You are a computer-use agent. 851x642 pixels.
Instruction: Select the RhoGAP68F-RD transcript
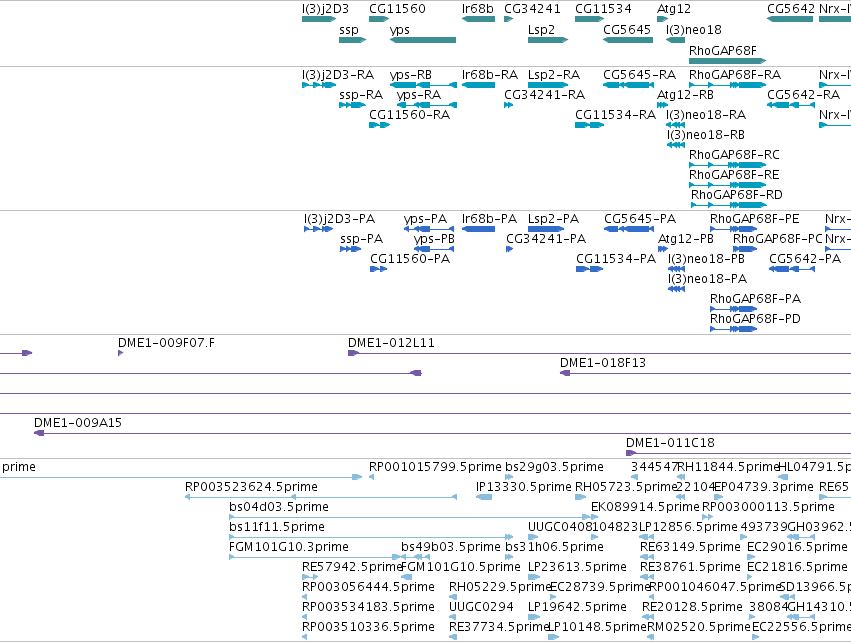click(x=729, y=205)
